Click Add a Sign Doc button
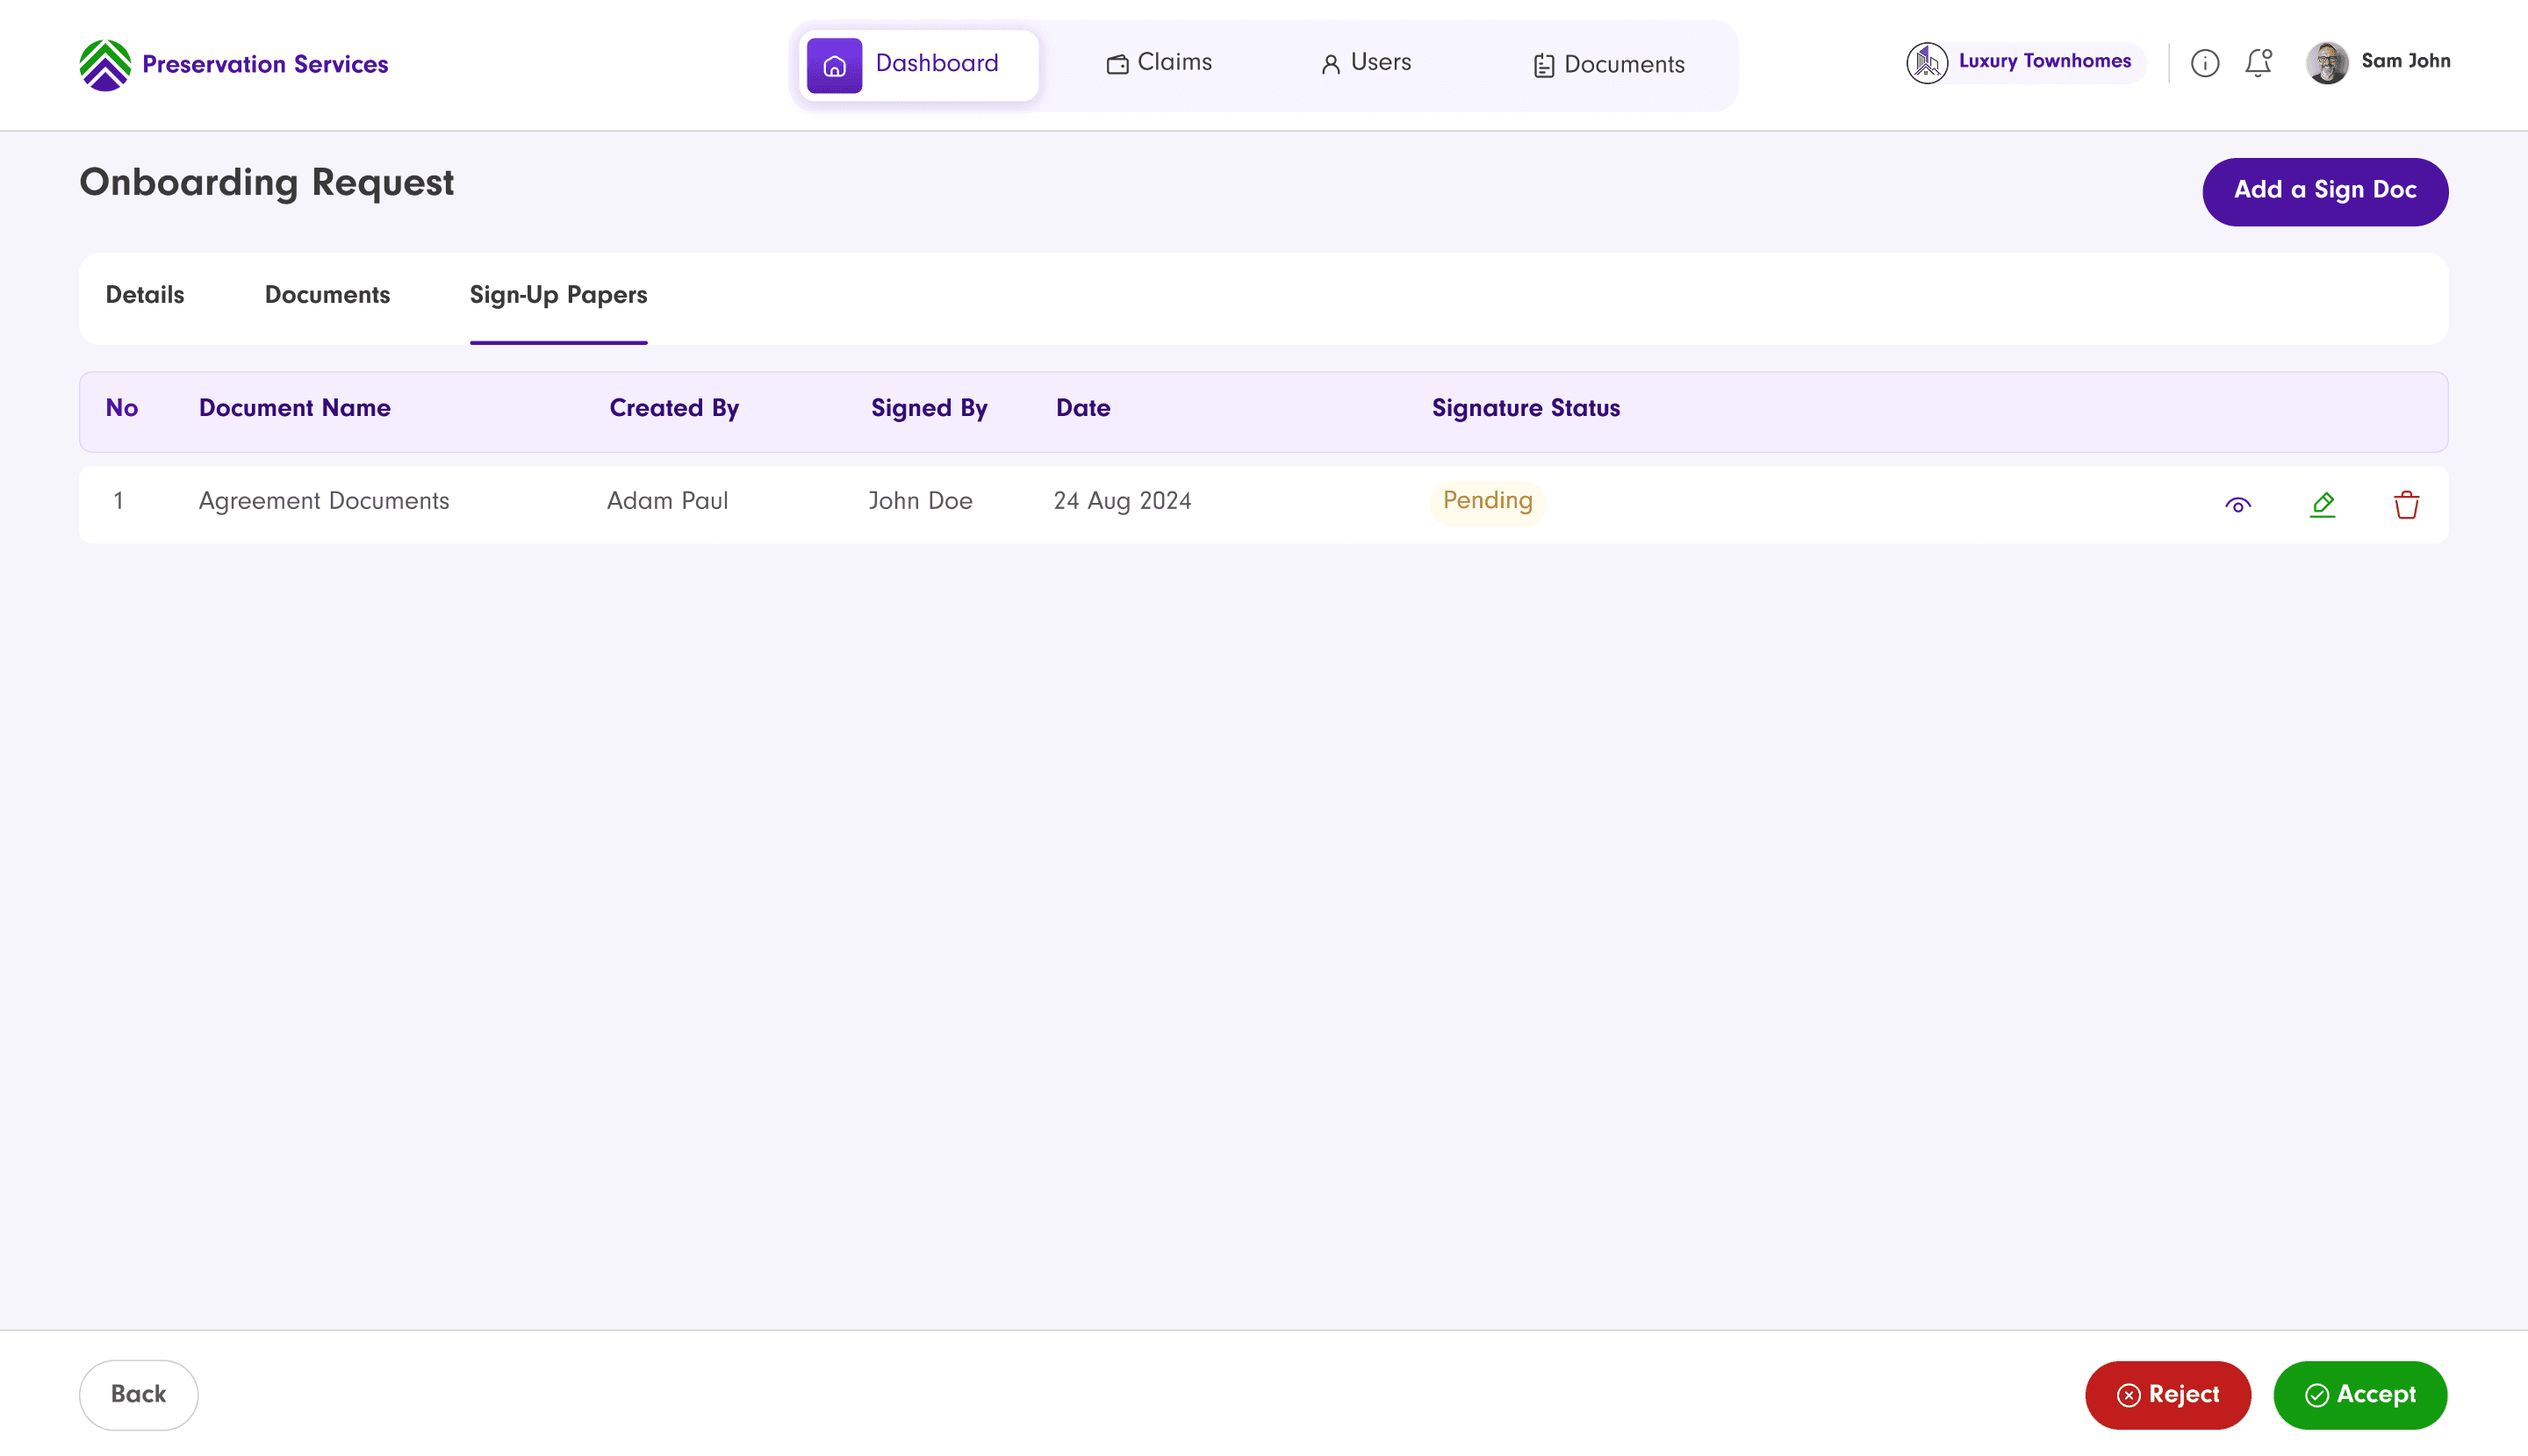 coord(2324,191)
